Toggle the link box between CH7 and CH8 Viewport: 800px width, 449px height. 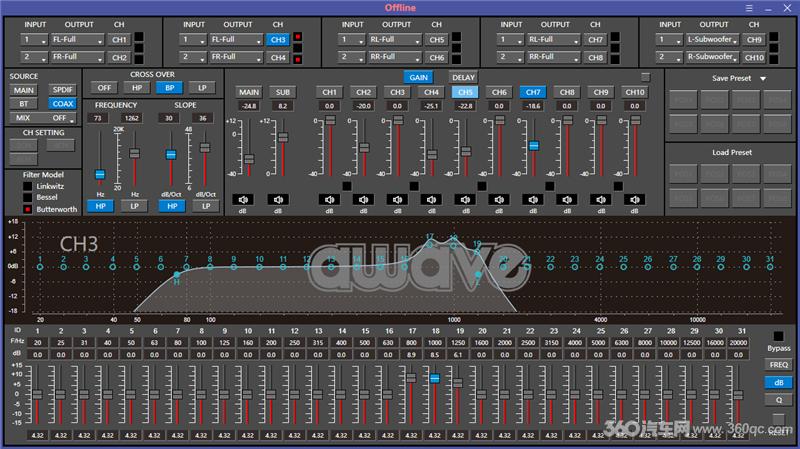pyautogui.click(x=550, y=186)
